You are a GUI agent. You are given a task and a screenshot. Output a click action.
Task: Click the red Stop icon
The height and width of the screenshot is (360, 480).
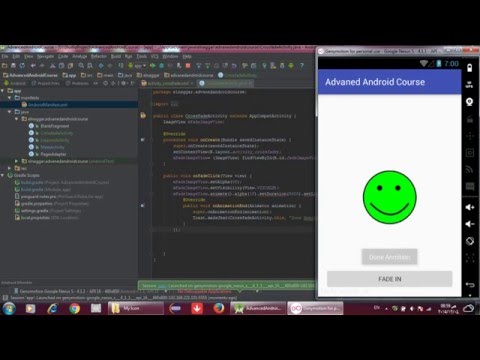(x=188, y=66)
